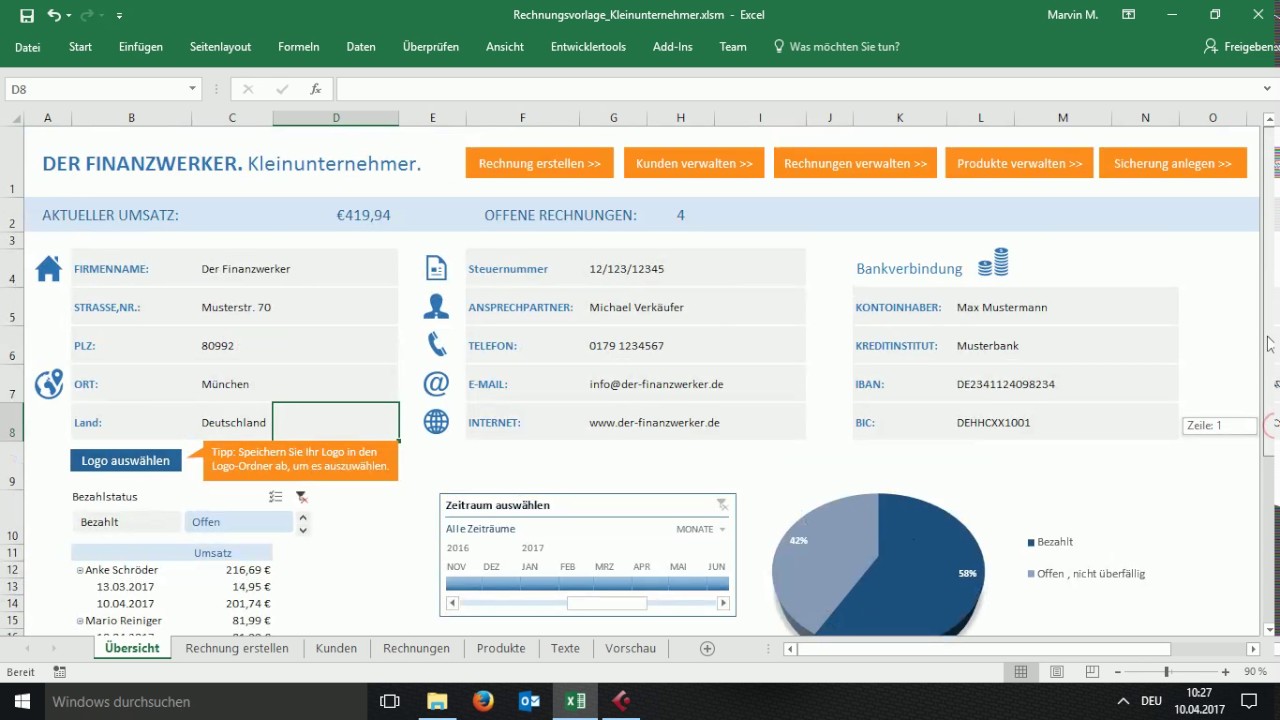This screenshot has width=1280, height=720.
Task: Click the @ icon beside E-Mail
Action: [x=436, y=384]
